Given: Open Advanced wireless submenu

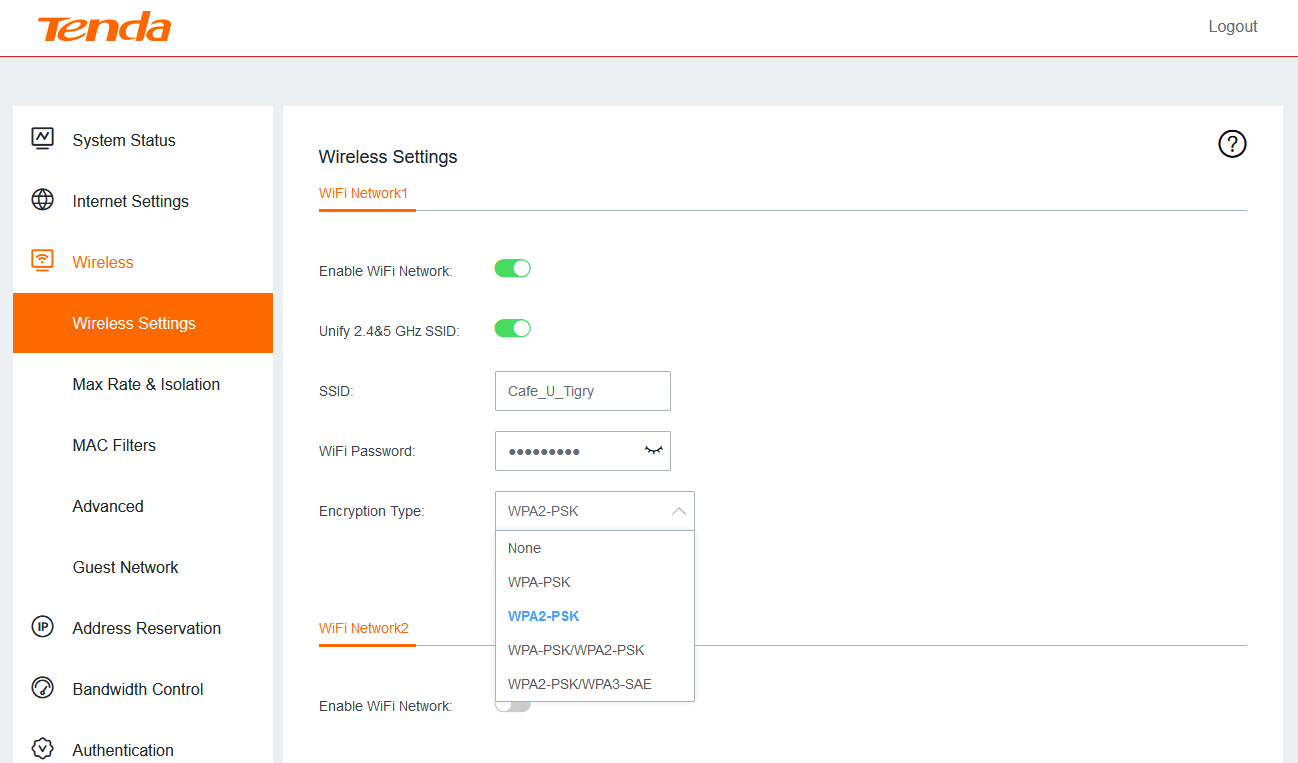Looking at the screenshot, I should [143, 506].
